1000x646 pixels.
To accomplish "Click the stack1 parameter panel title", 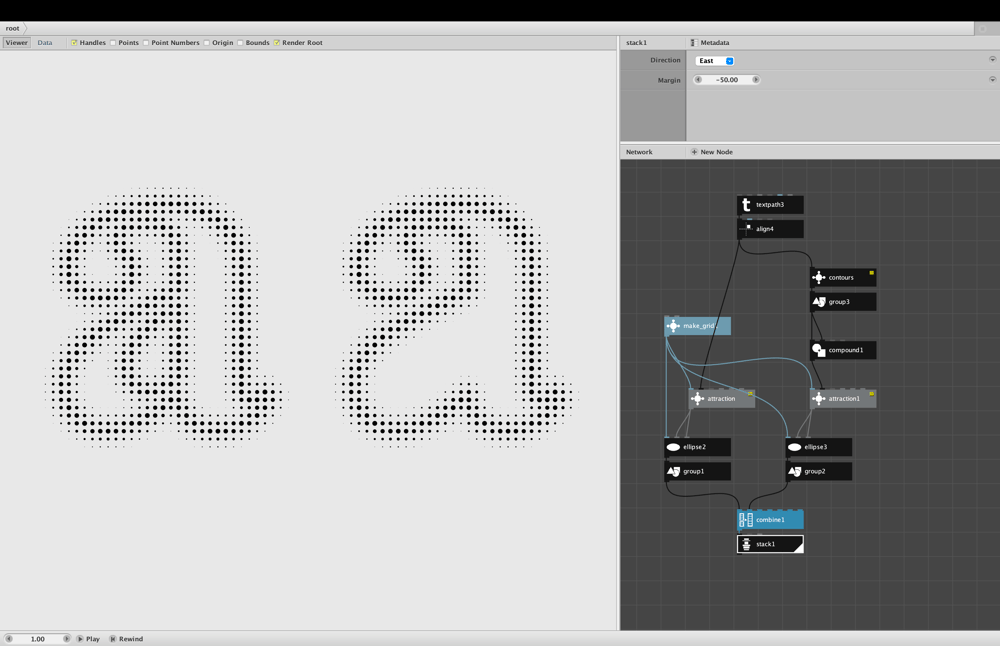I will 636,43.
